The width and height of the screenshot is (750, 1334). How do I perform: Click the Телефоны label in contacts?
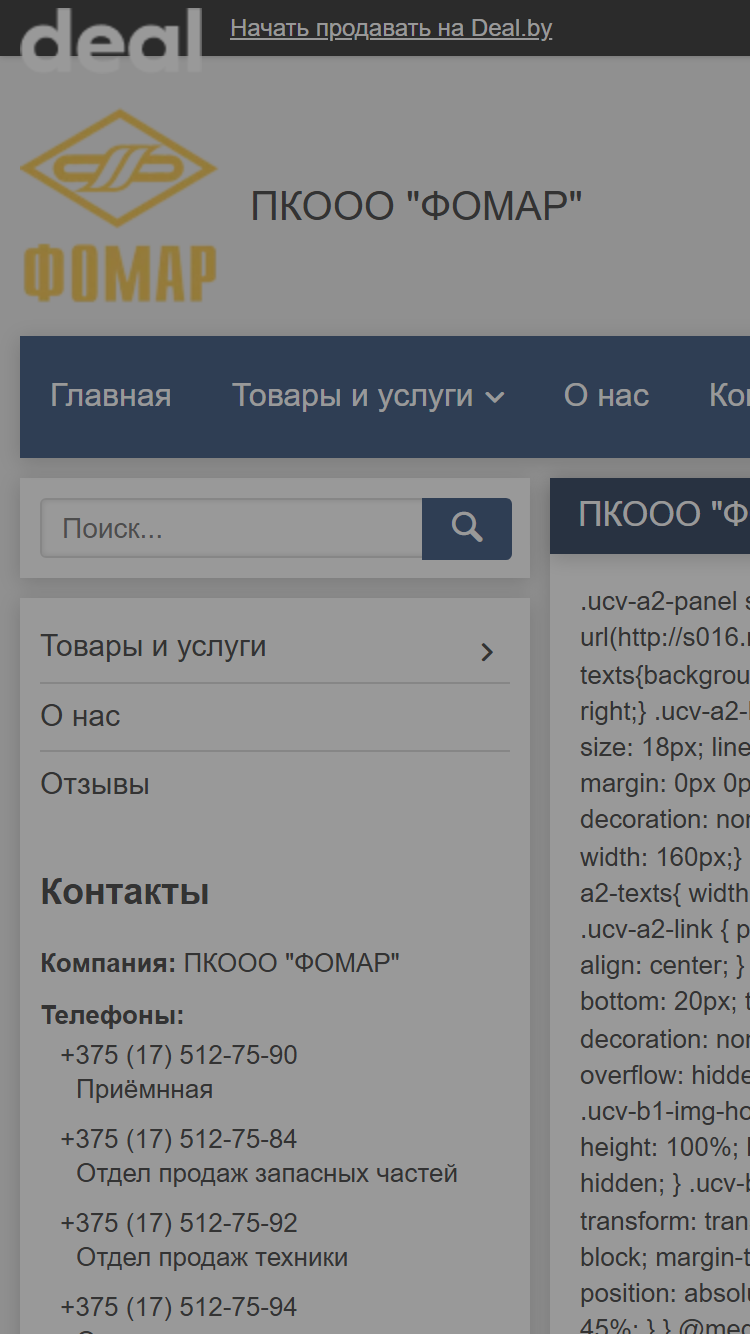pyautogui.click(x=113, y=1016)
